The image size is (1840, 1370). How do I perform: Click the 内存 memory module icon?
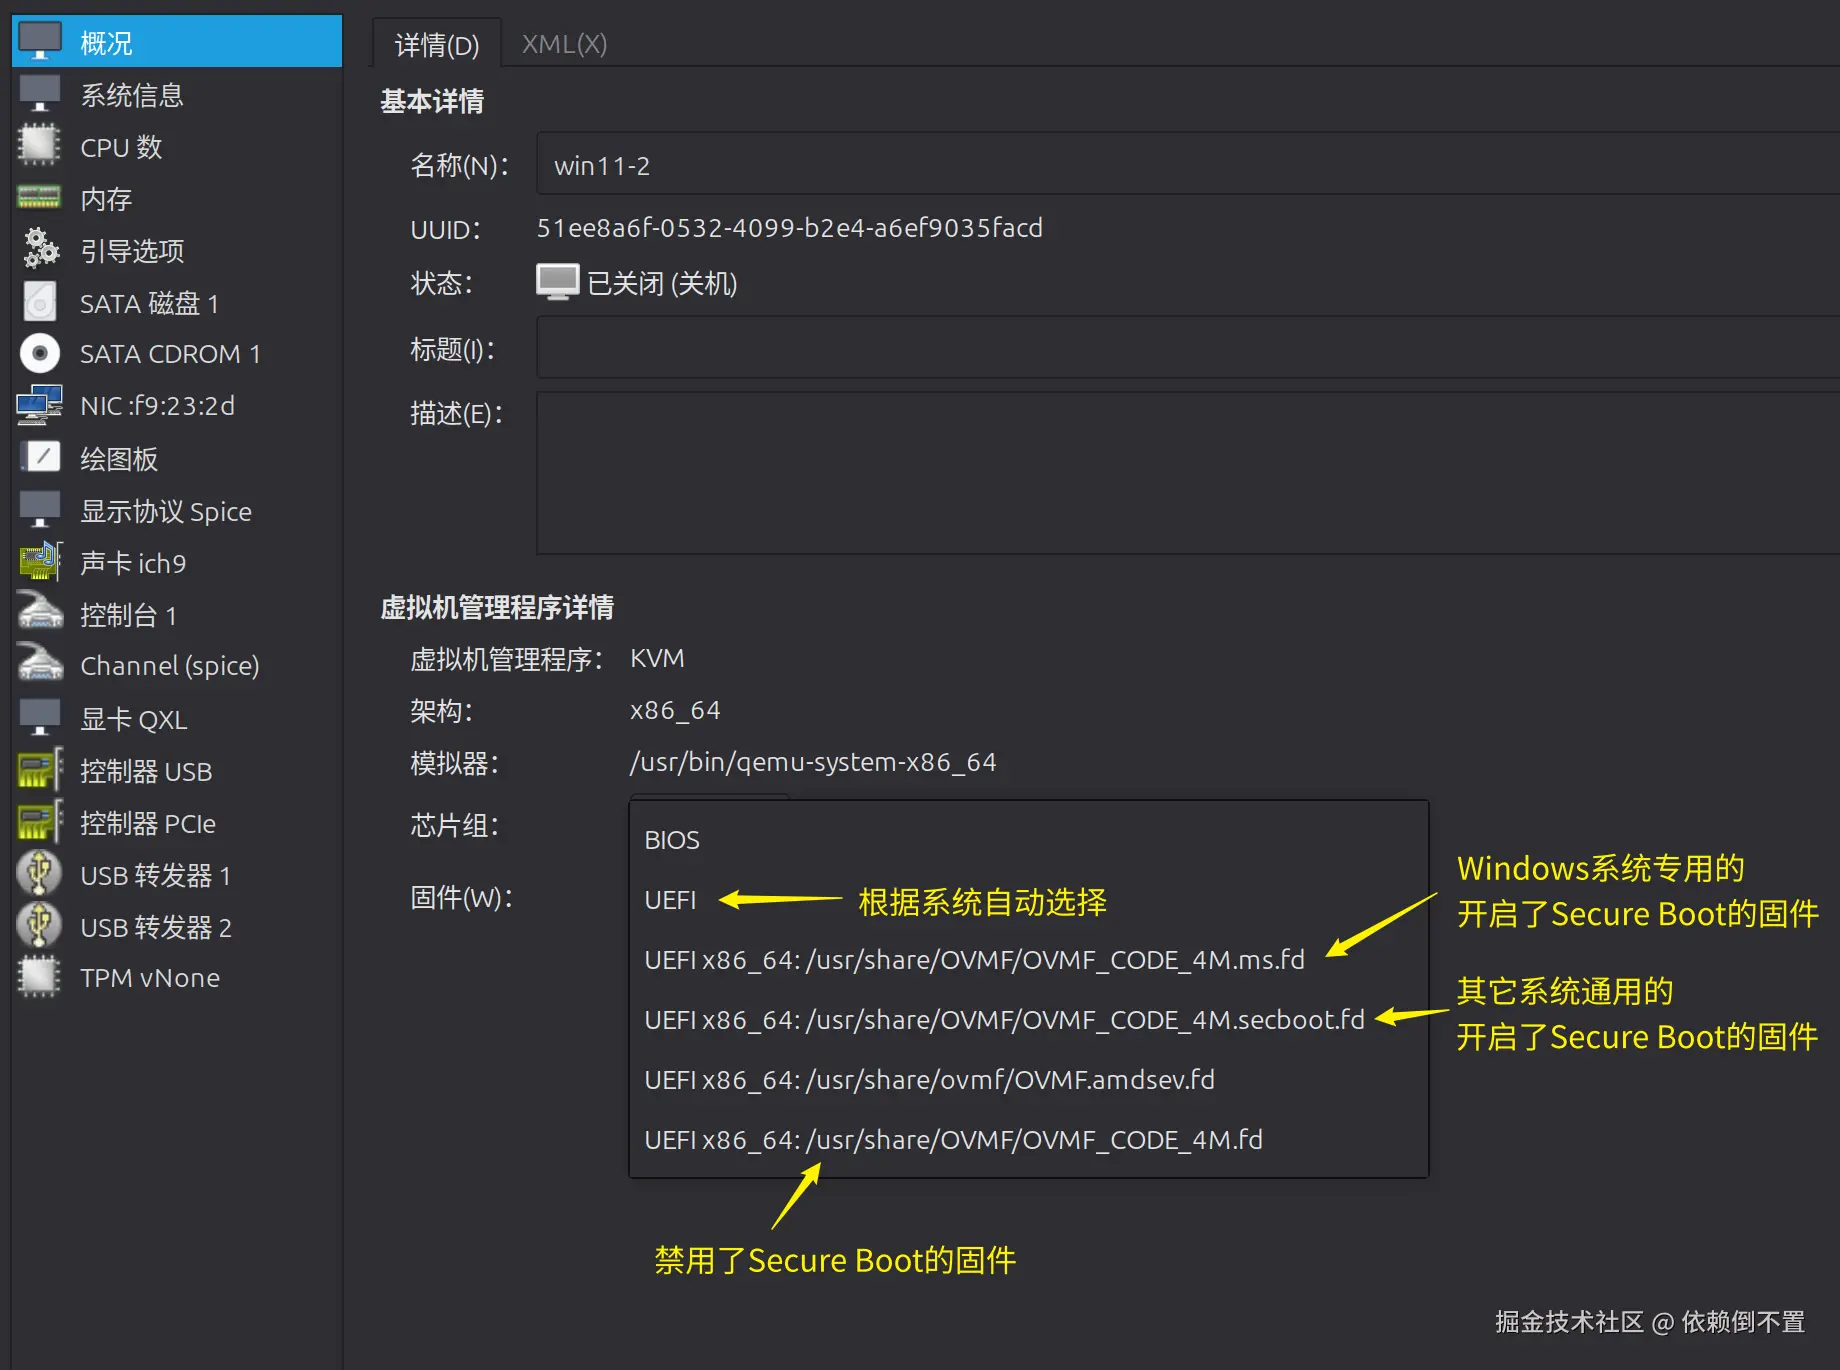(x=40, y=198)
